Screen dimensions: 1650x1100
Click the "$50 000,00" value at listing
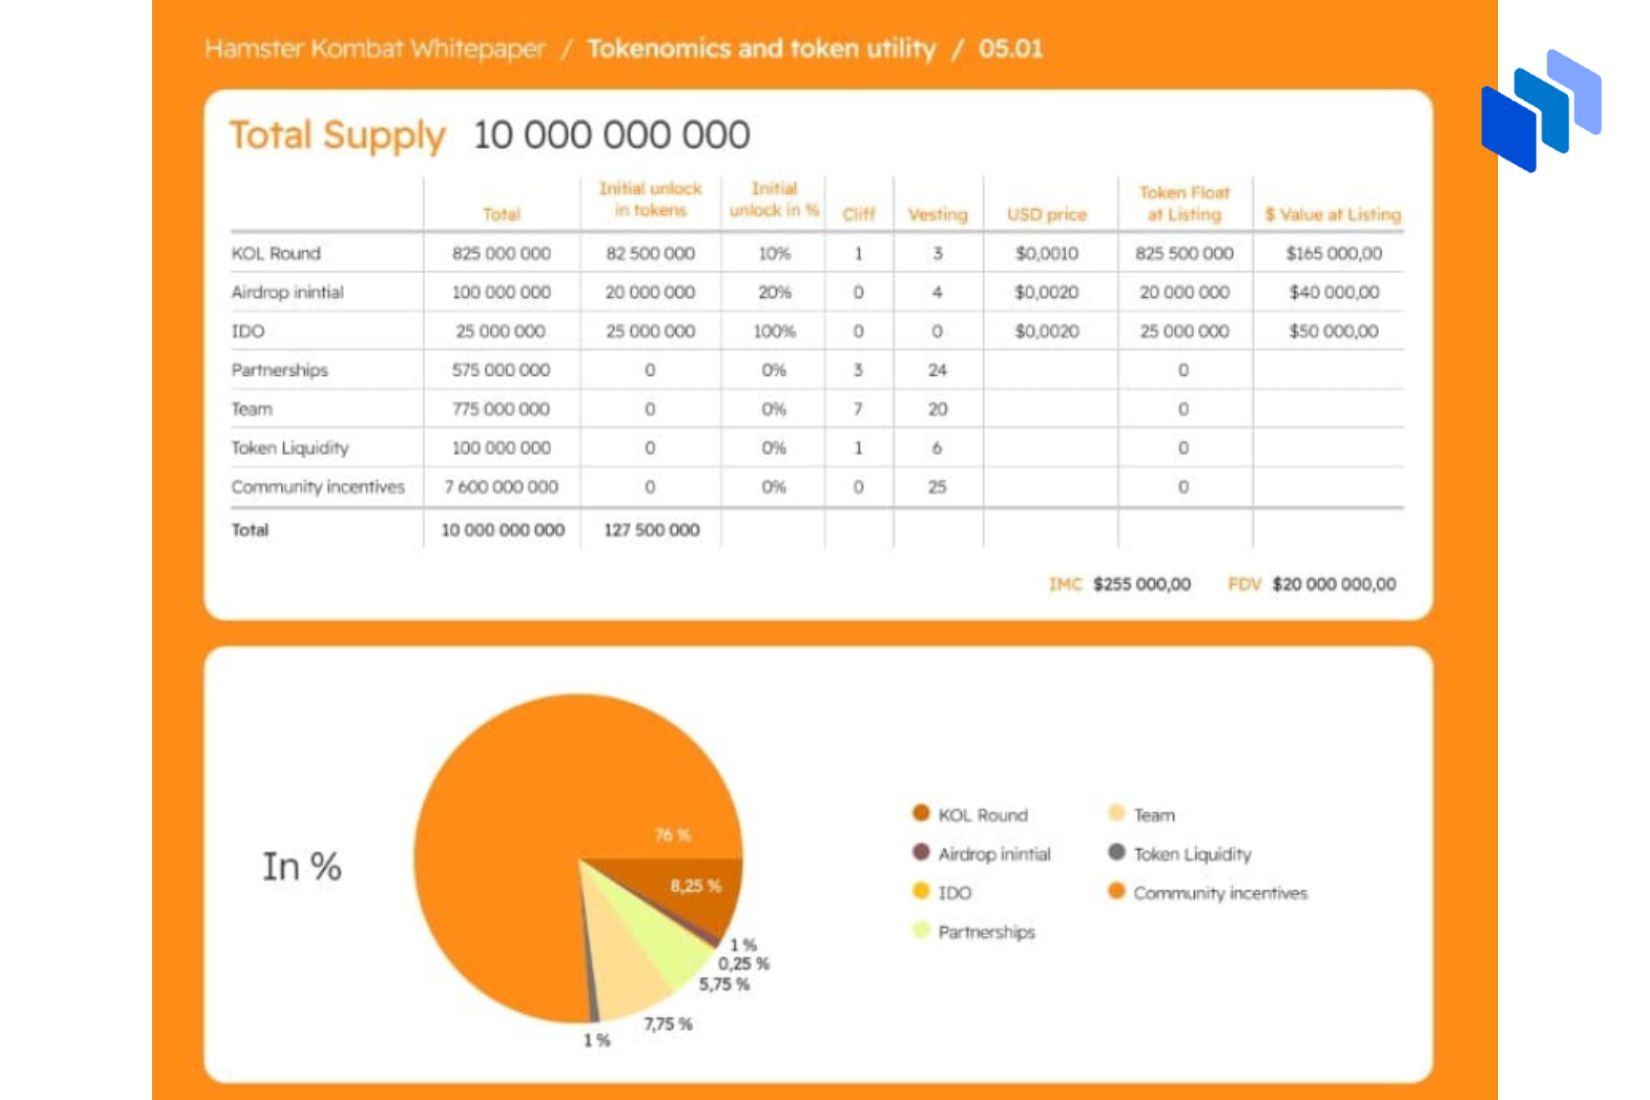1334,331
